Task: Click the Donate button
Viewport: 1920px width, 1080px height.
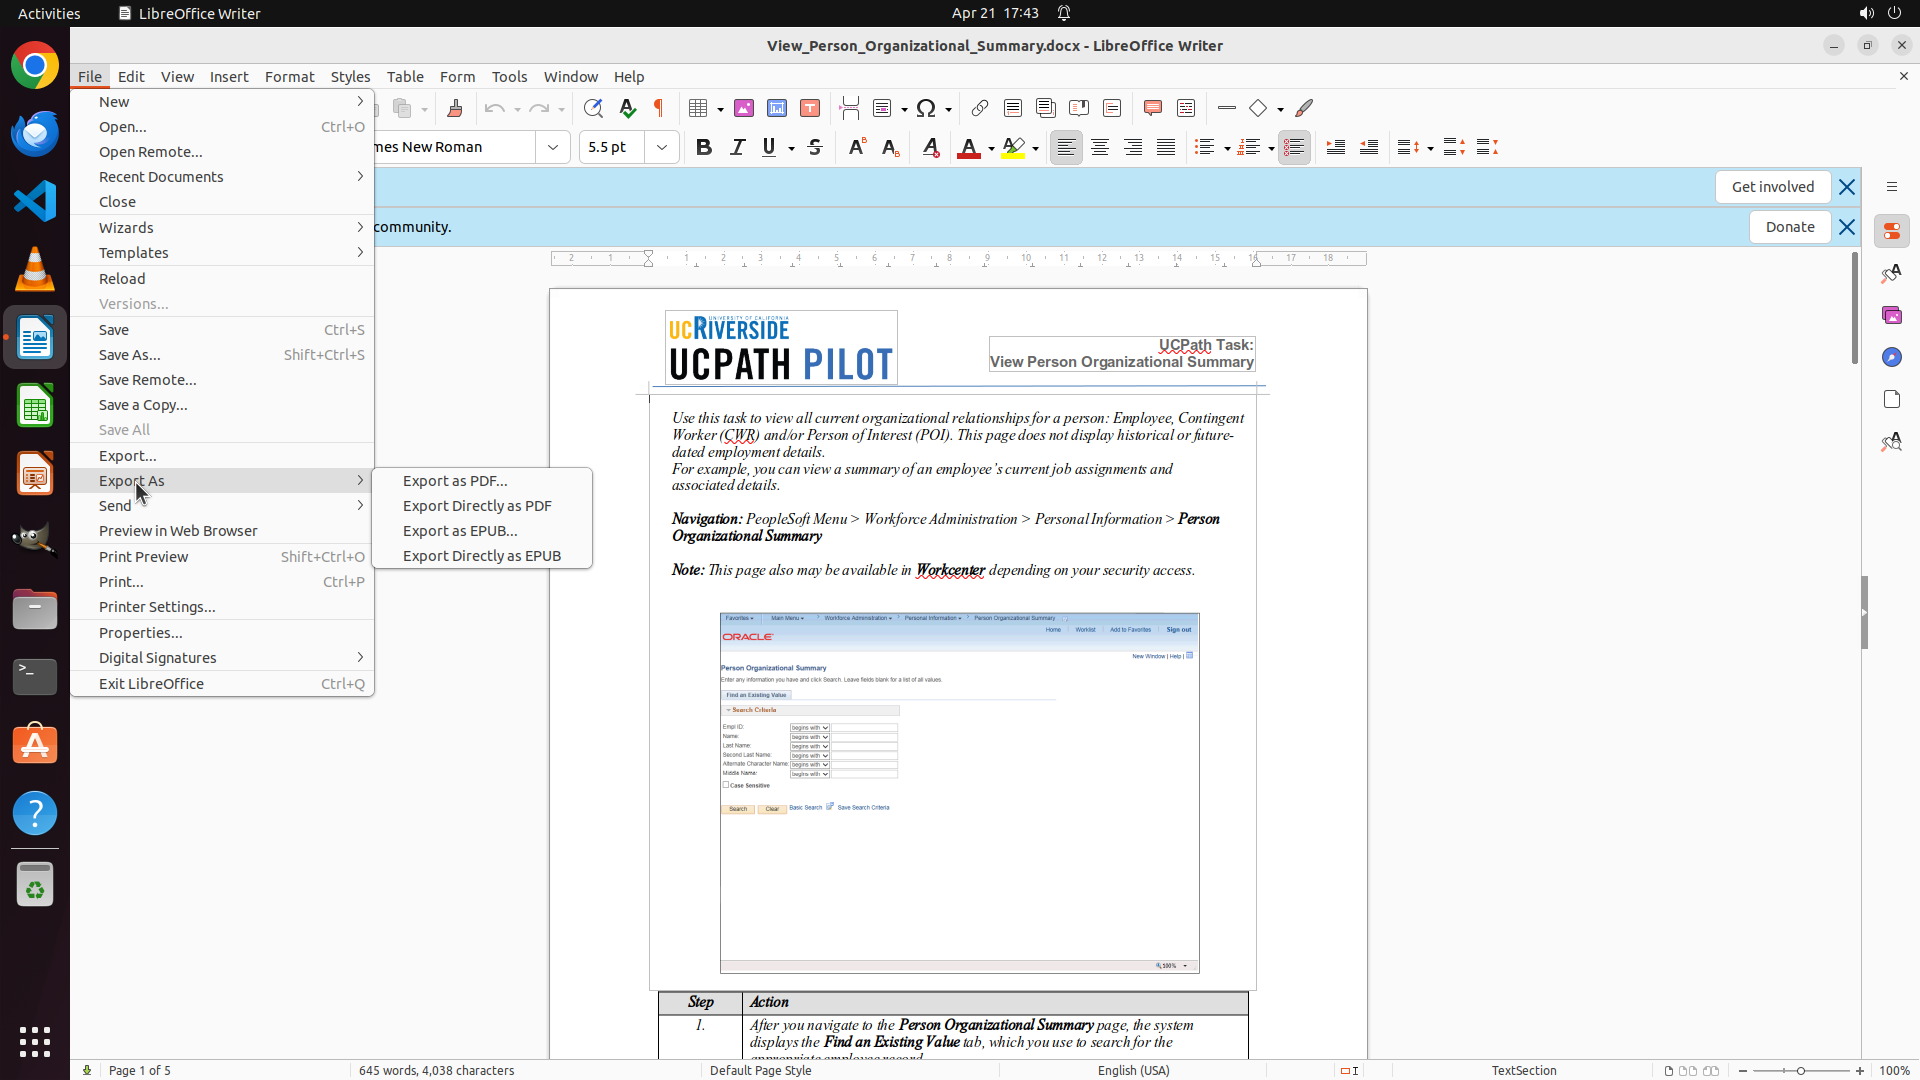Action: (x=1789, y=227)
